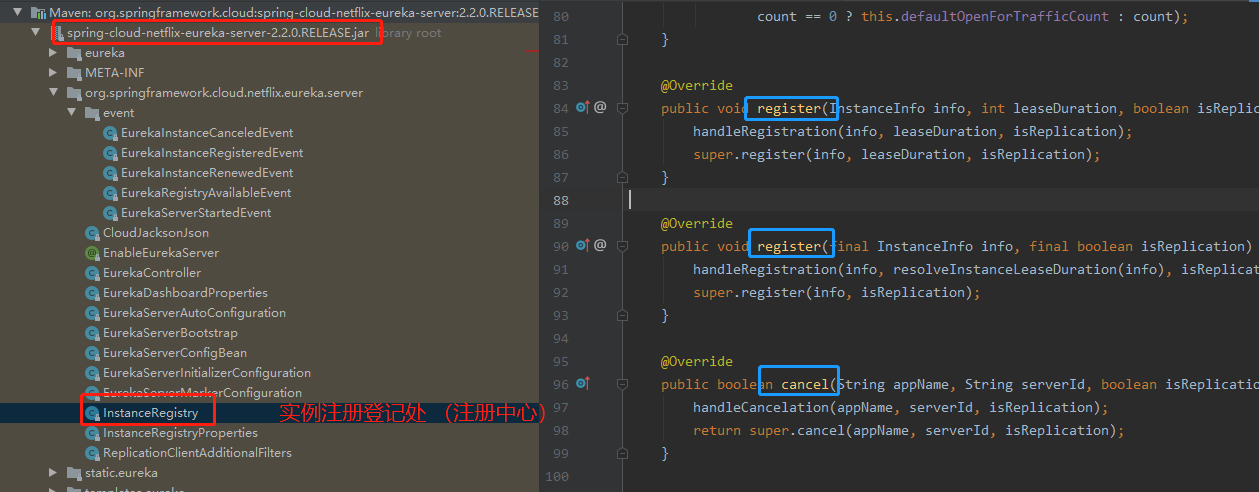The width and height of the screenshot is (1259, 492).
Task: Select ReplicationClientAdditionalFilters tree row
Action: coord(270,453)
